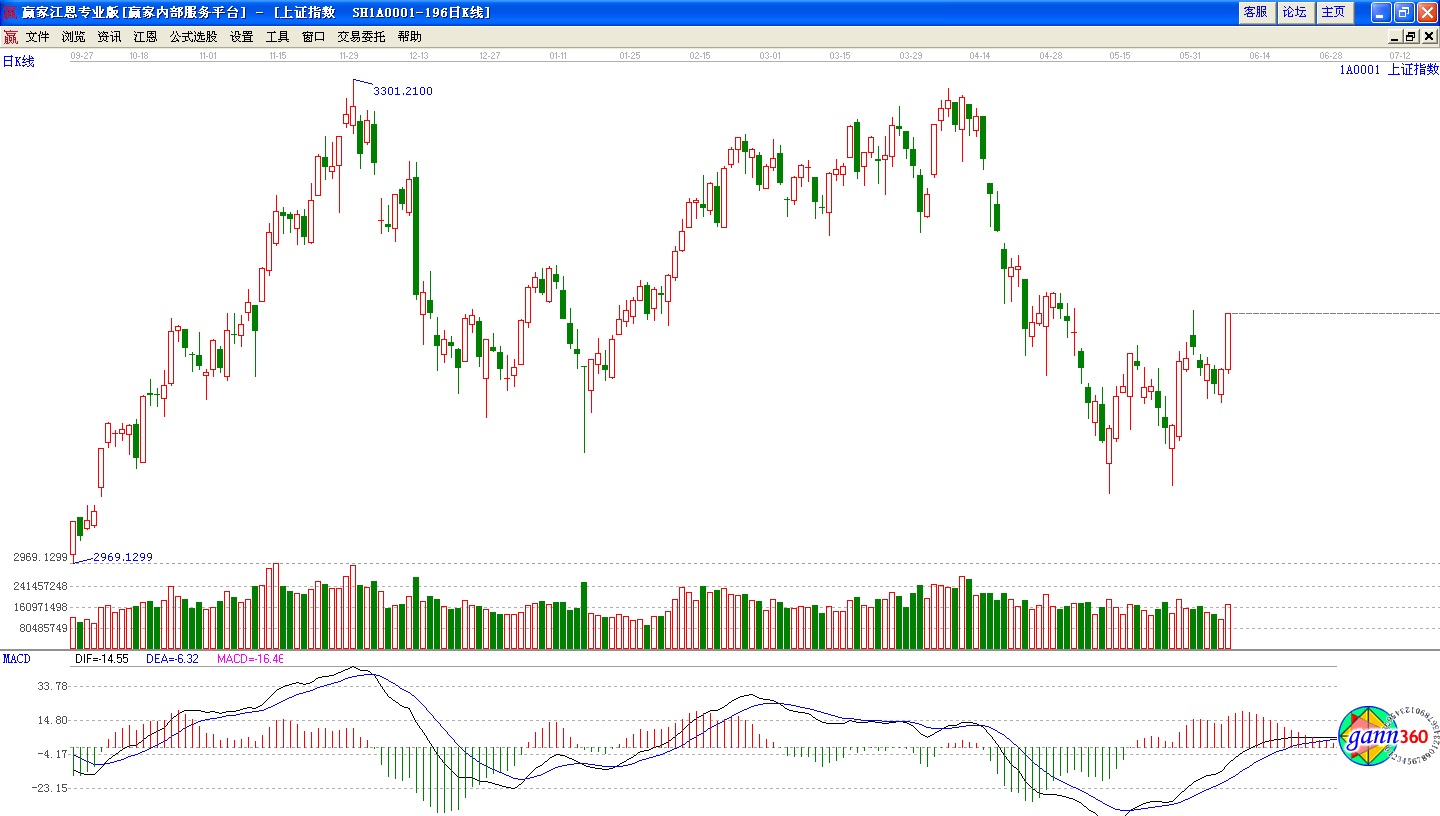Click the 论坛 button
Viewport: 1440px width, 816px height.
pos(1295,12)
